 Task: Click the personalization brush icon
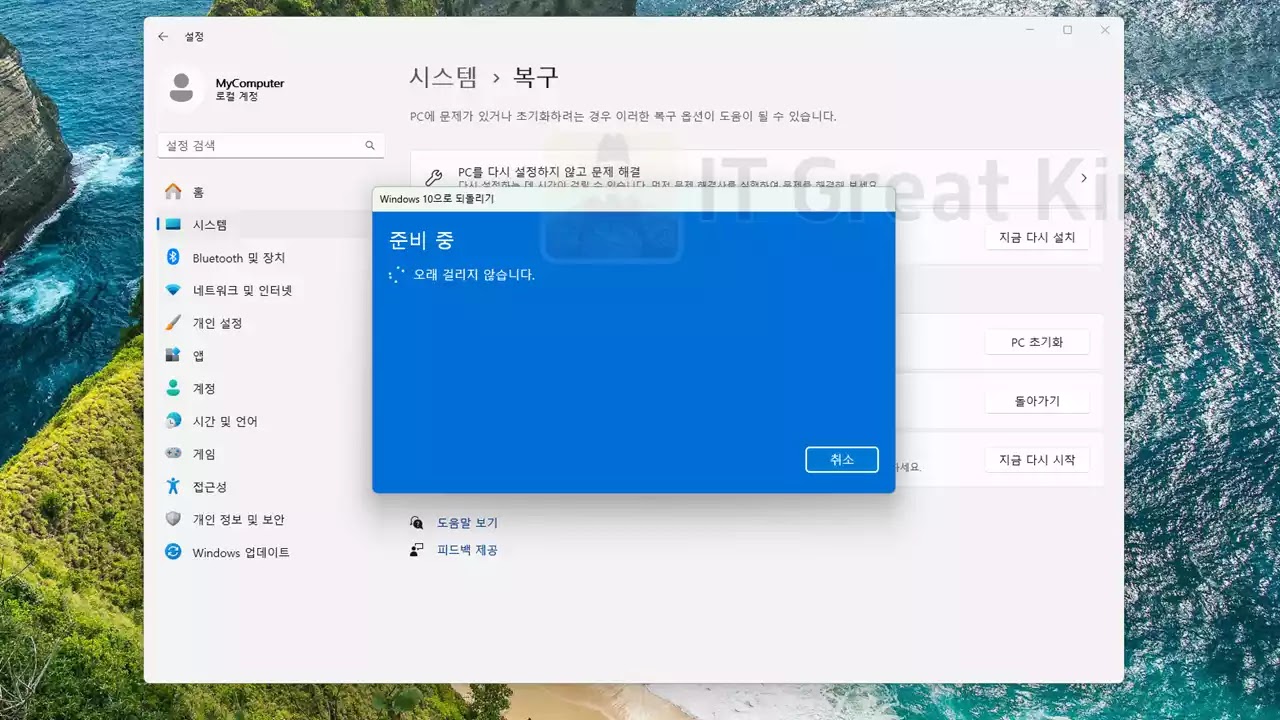173,323
